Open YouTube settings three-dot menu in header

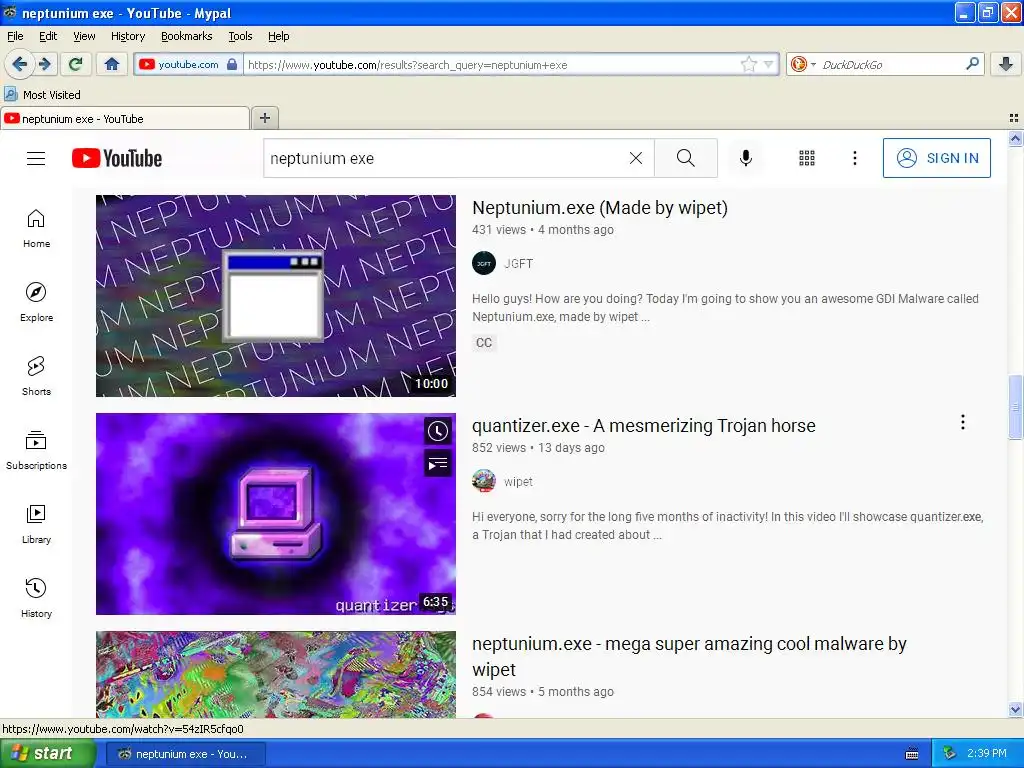tap(855, 158)
